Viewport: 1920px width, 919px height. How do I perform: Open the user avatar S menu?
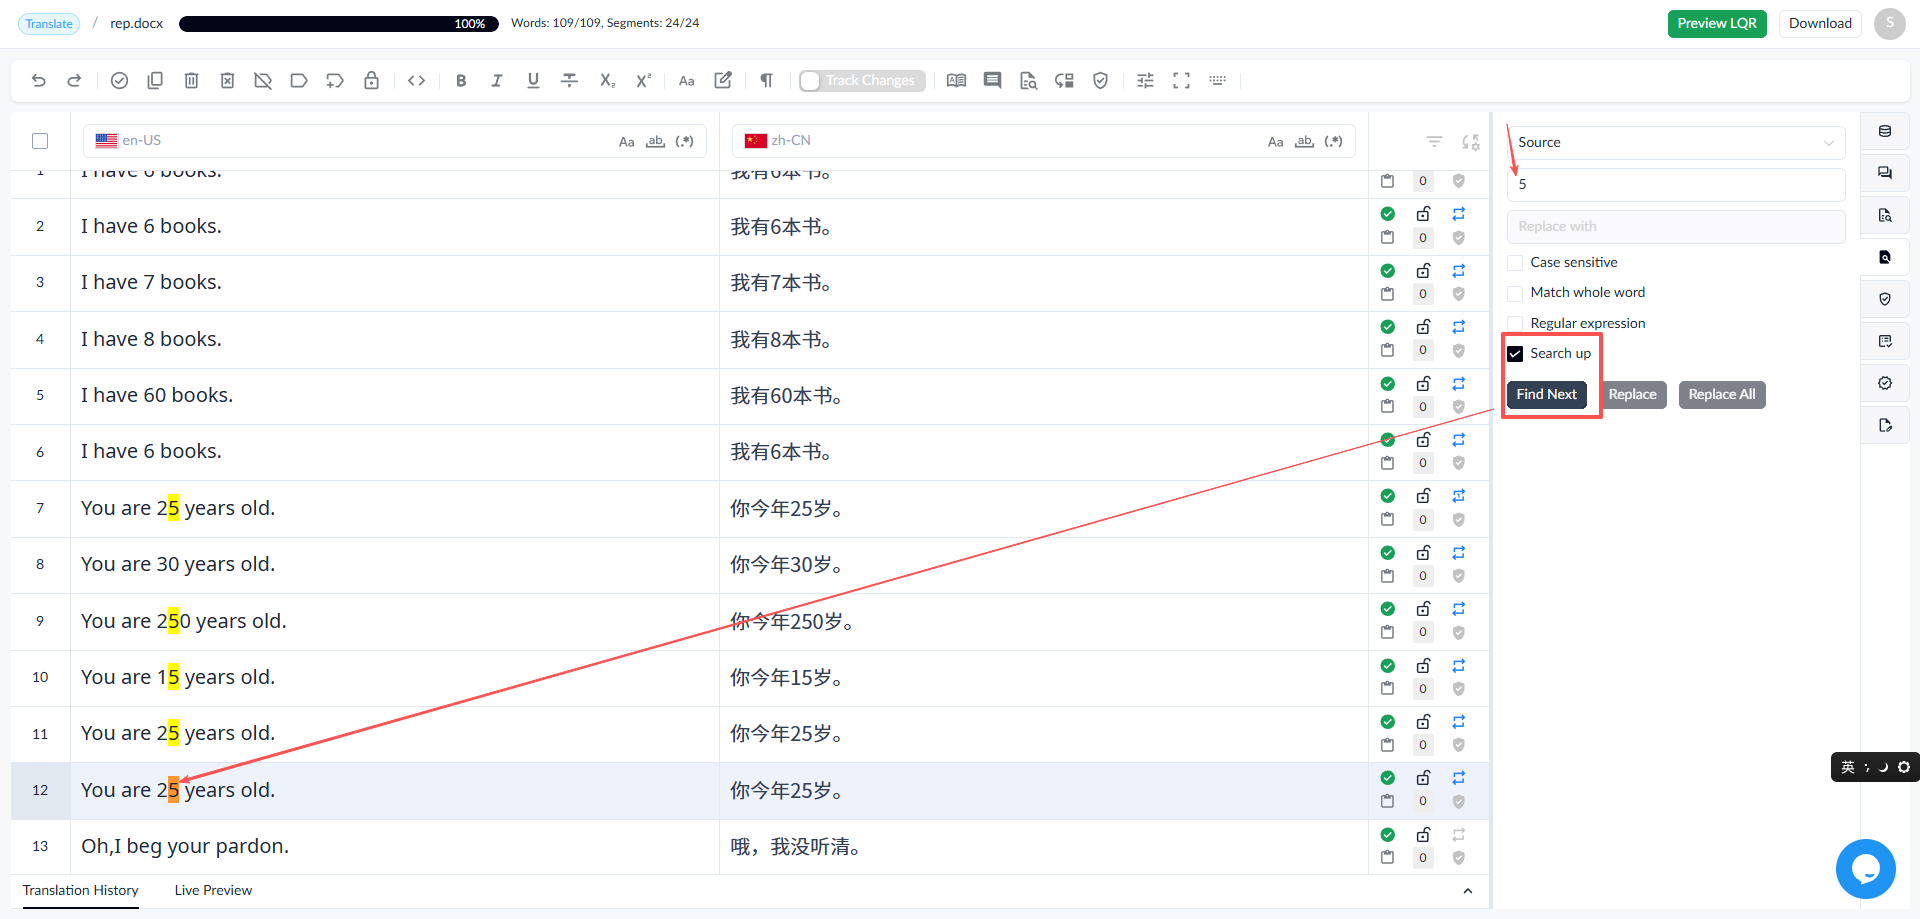click(1889, 24)
